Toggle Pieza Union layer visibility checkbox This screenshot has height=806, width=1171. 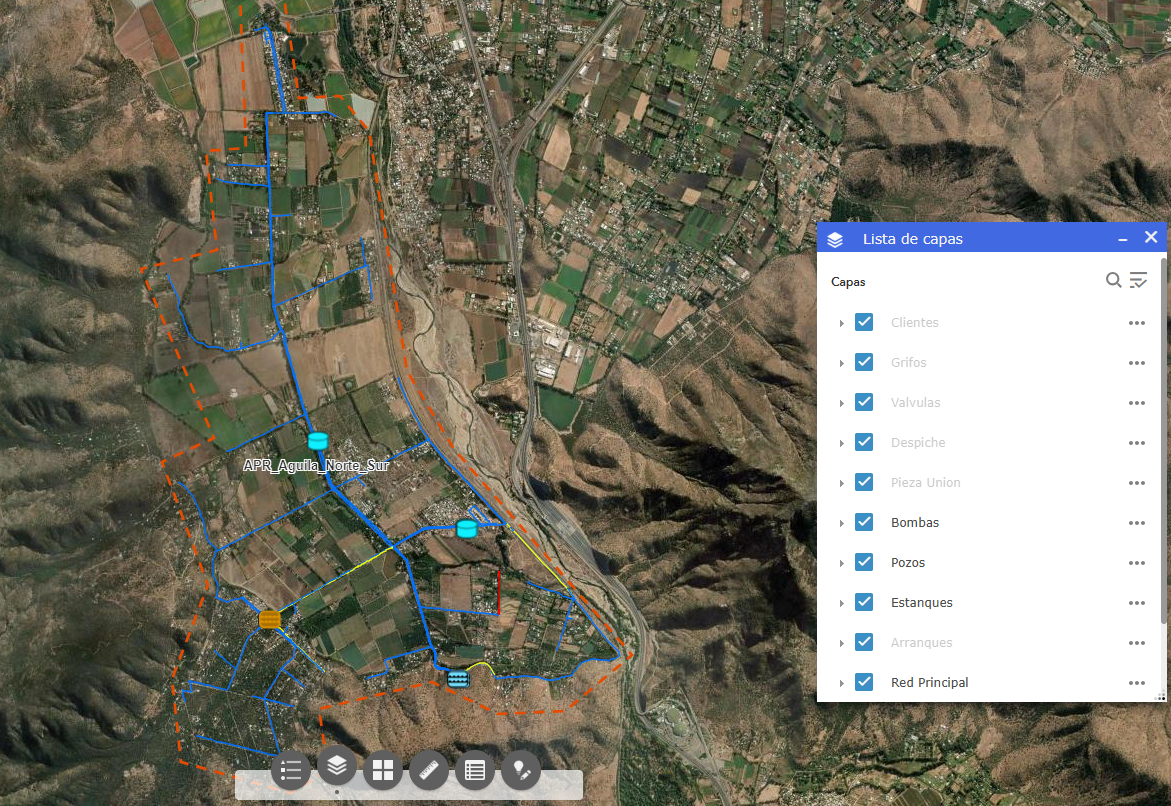(864, 482)
